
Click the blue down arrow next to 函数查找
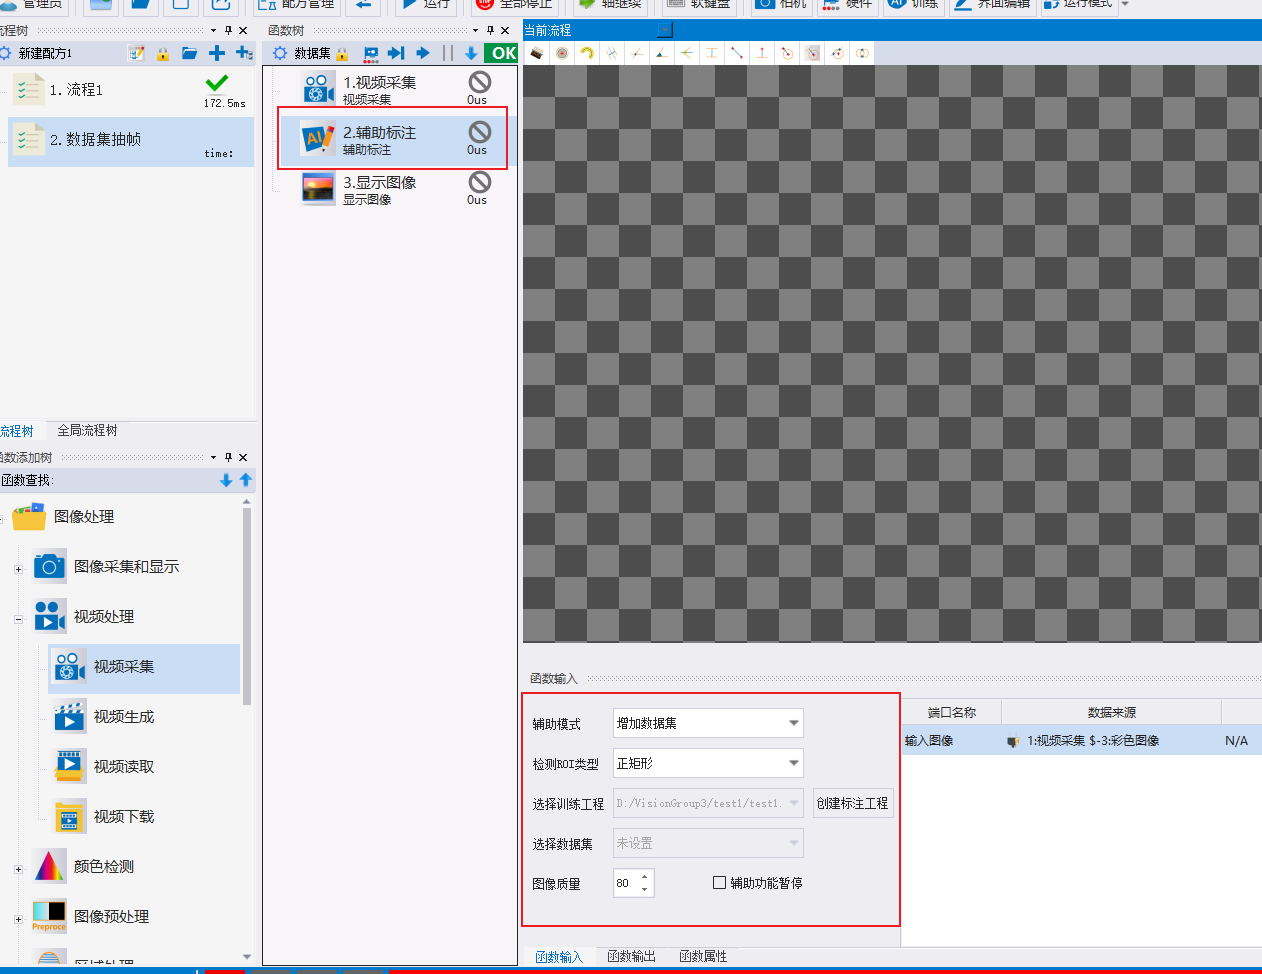click(226, 480)
